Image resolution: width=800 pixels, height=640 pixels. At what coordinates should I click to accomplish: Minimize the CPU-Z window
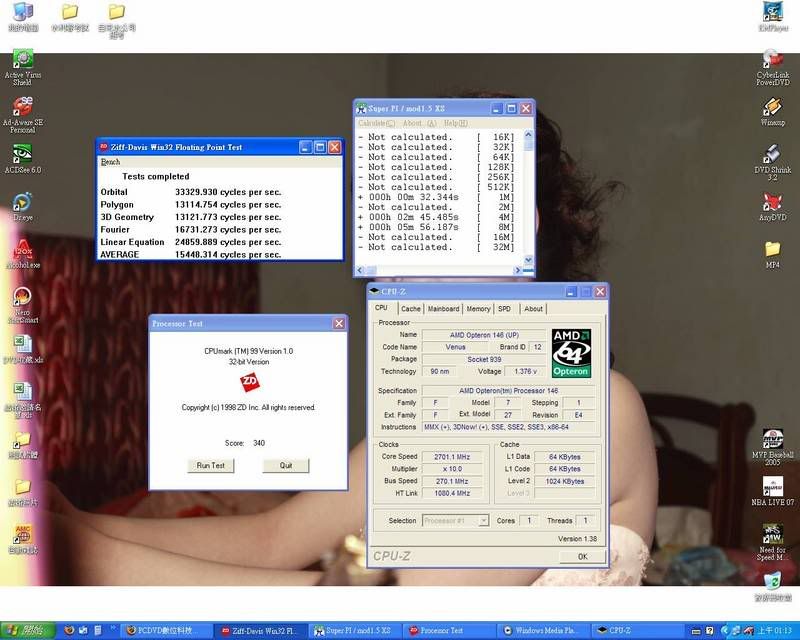click(x=571, y=291)
